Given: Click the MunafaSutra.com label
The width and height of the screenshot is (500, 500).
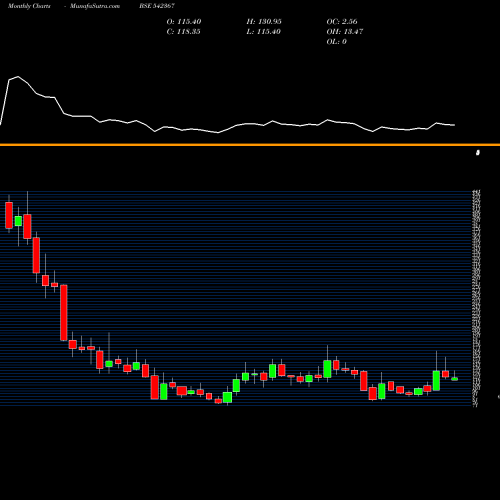Looking at the screenshot, I should coord(95,6).
